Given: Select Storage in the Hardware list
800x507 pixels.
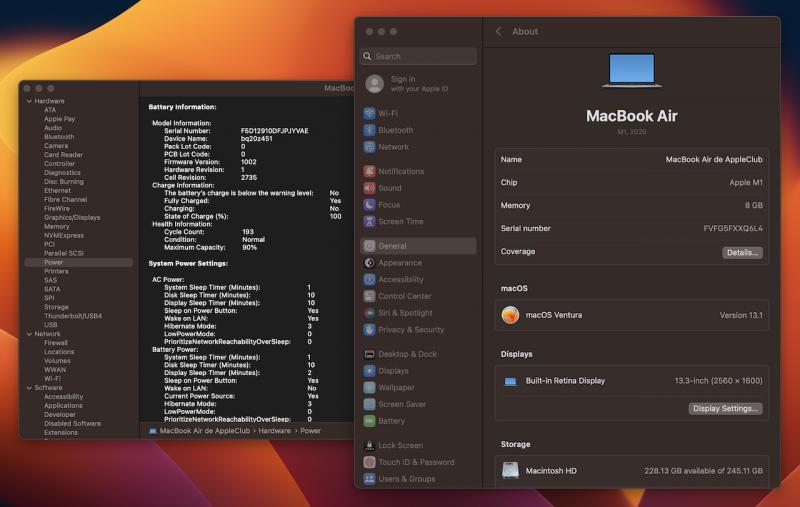Looking at the screenshot, I should tap(56, 307).
